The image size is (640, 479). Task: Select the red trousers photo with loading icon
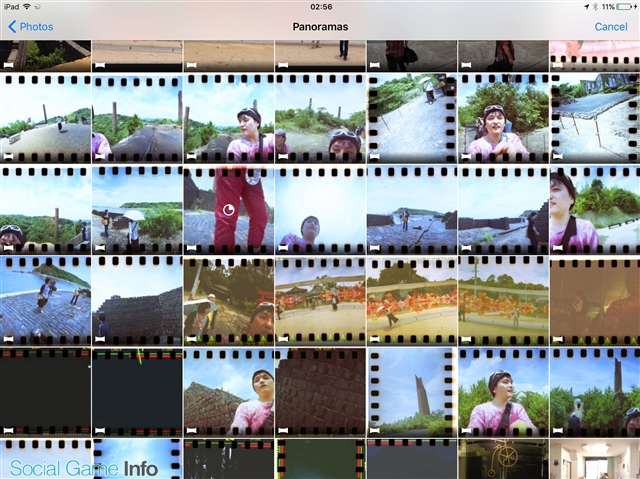click(x=229, y=210)
